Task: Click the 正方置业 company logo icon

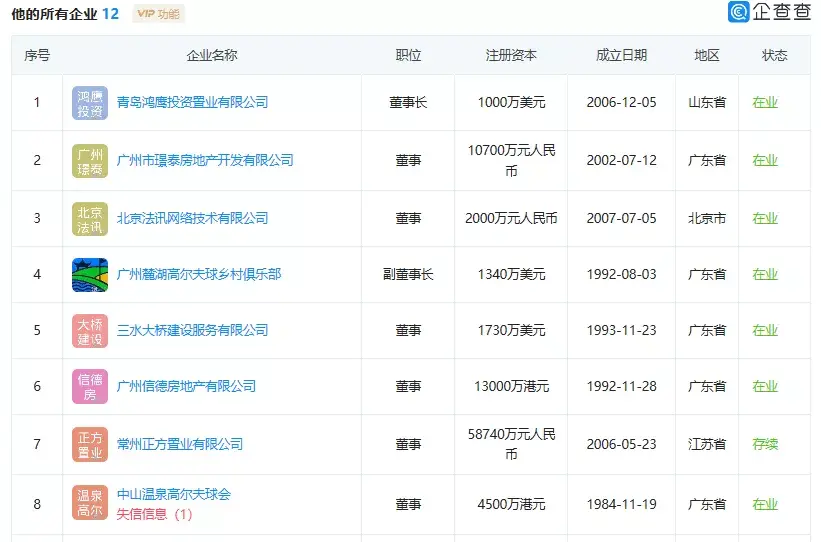Action: 90,445
